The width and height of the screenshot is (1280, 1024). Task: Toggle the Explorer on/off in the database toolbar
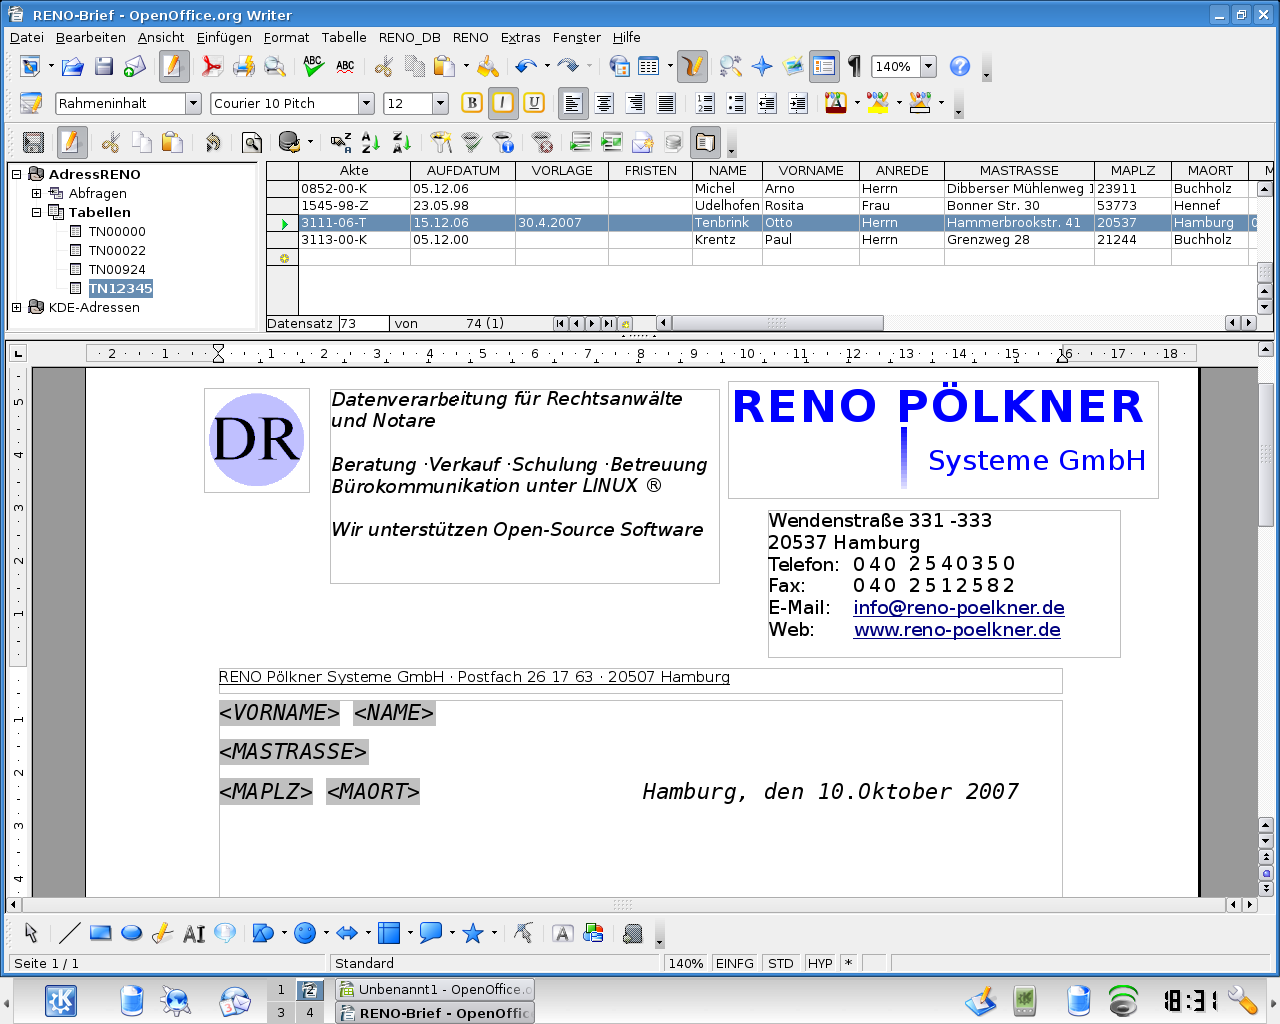[705, 142]
